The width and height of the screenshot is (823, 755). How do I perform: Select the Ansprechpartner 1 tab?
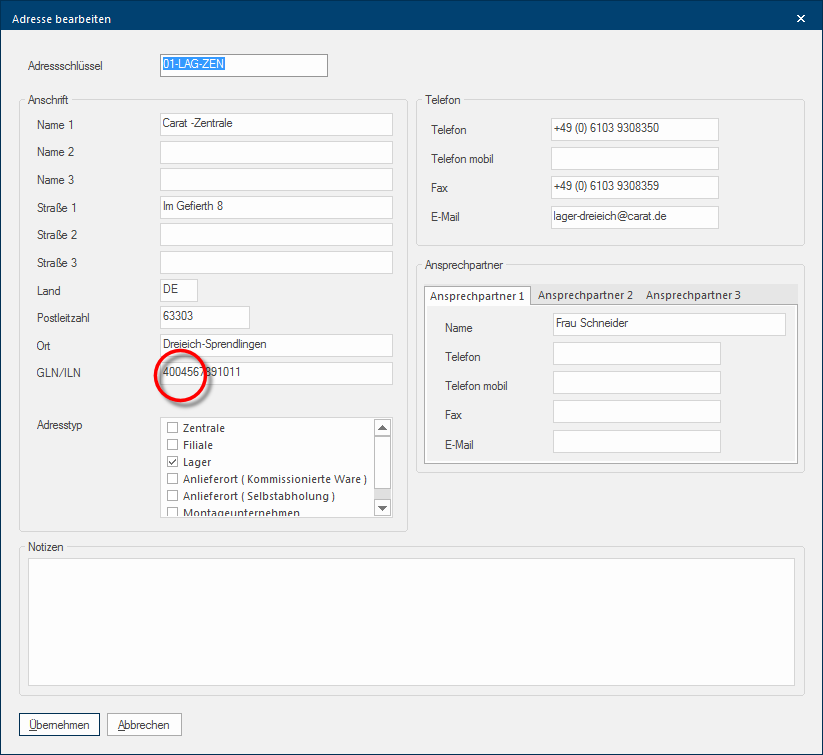coord(476,296)
